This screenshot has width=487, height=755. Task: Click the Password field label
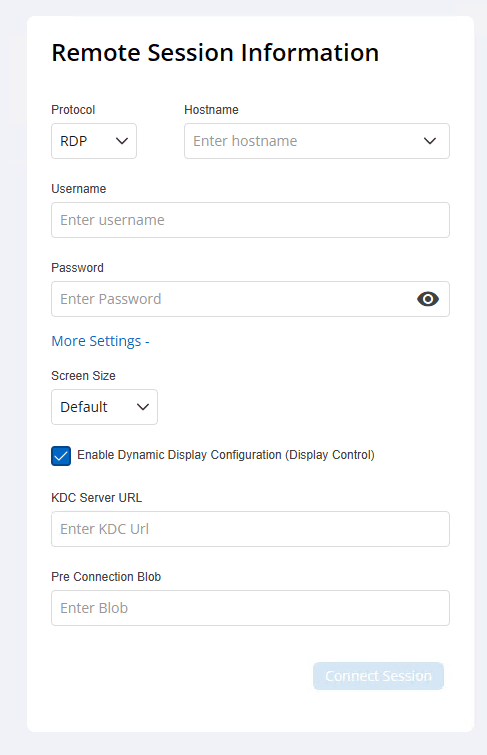(x=78, y=268)
